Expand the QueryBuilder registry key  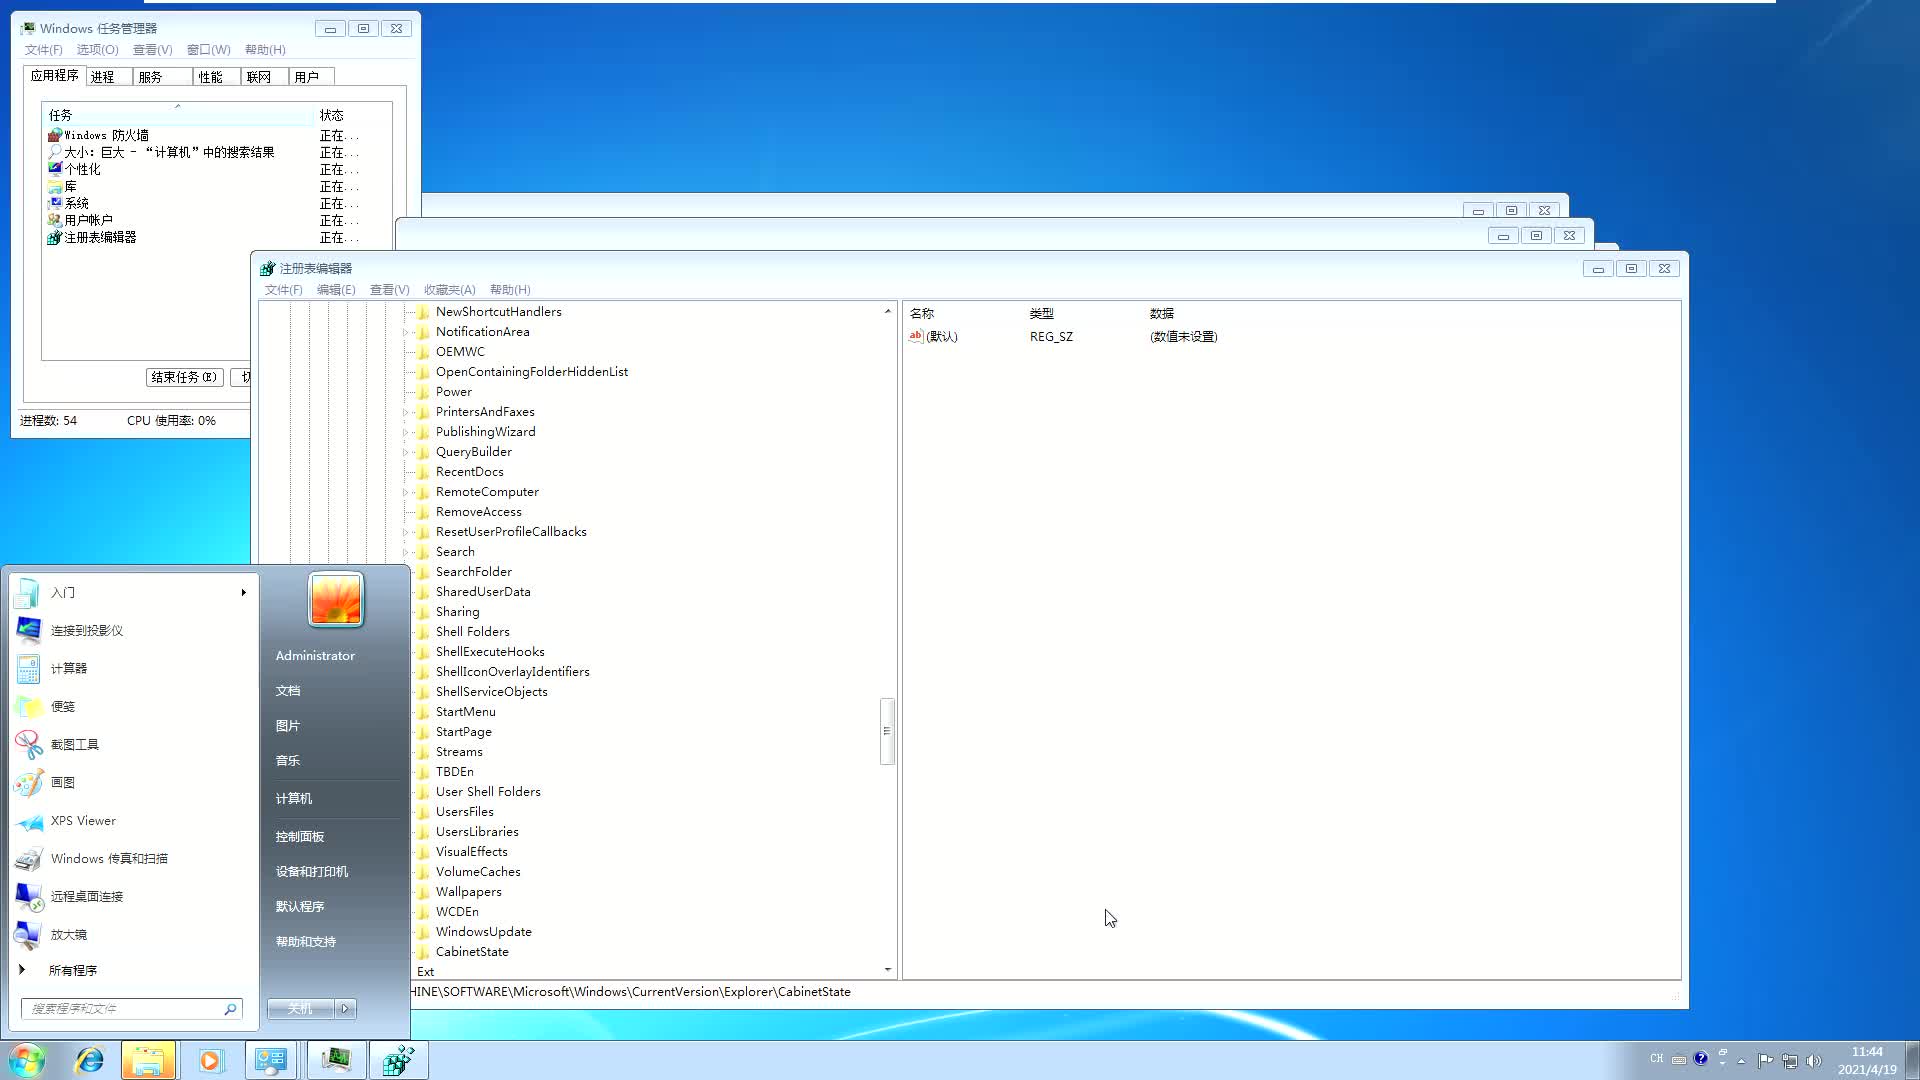point(406,452)
